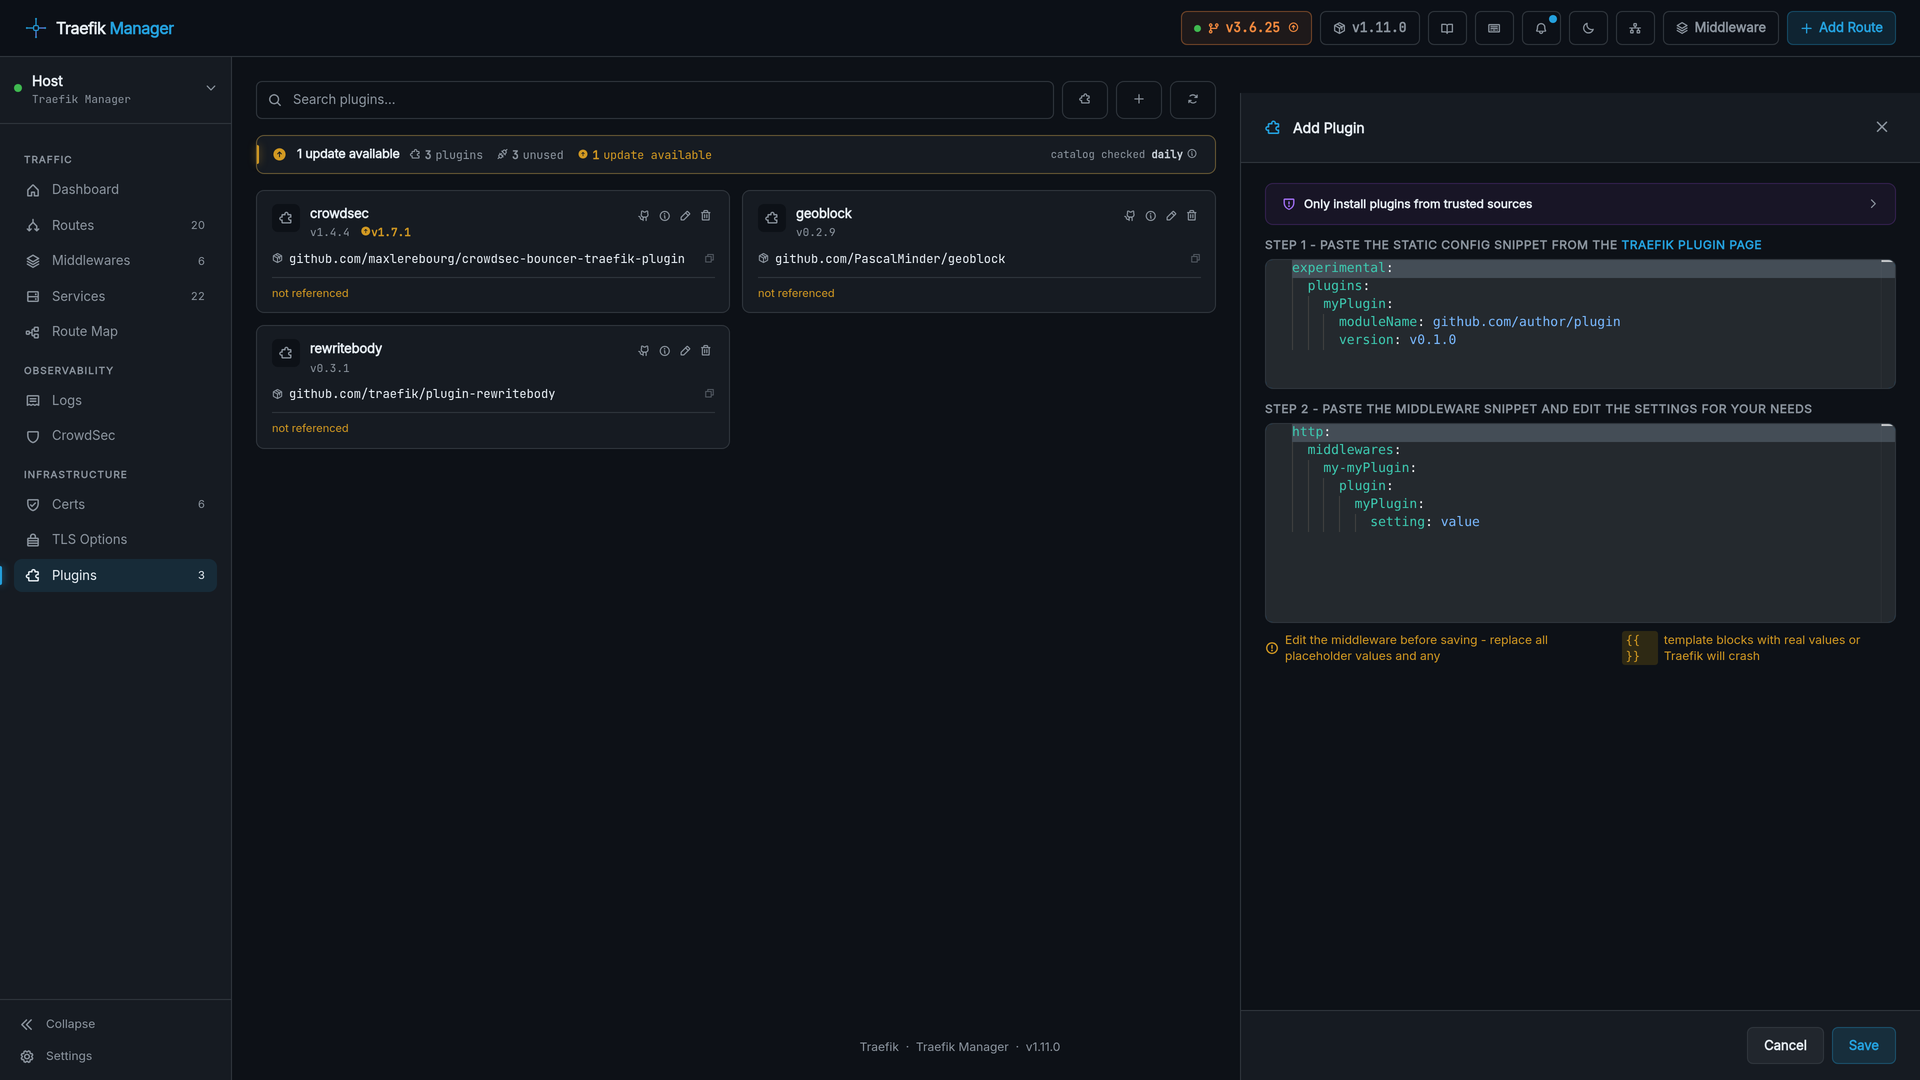Viewport: 1920px width, 1080px height.
Task: Click the v1.11.0 manager version badge
Action: point(1370,28)
